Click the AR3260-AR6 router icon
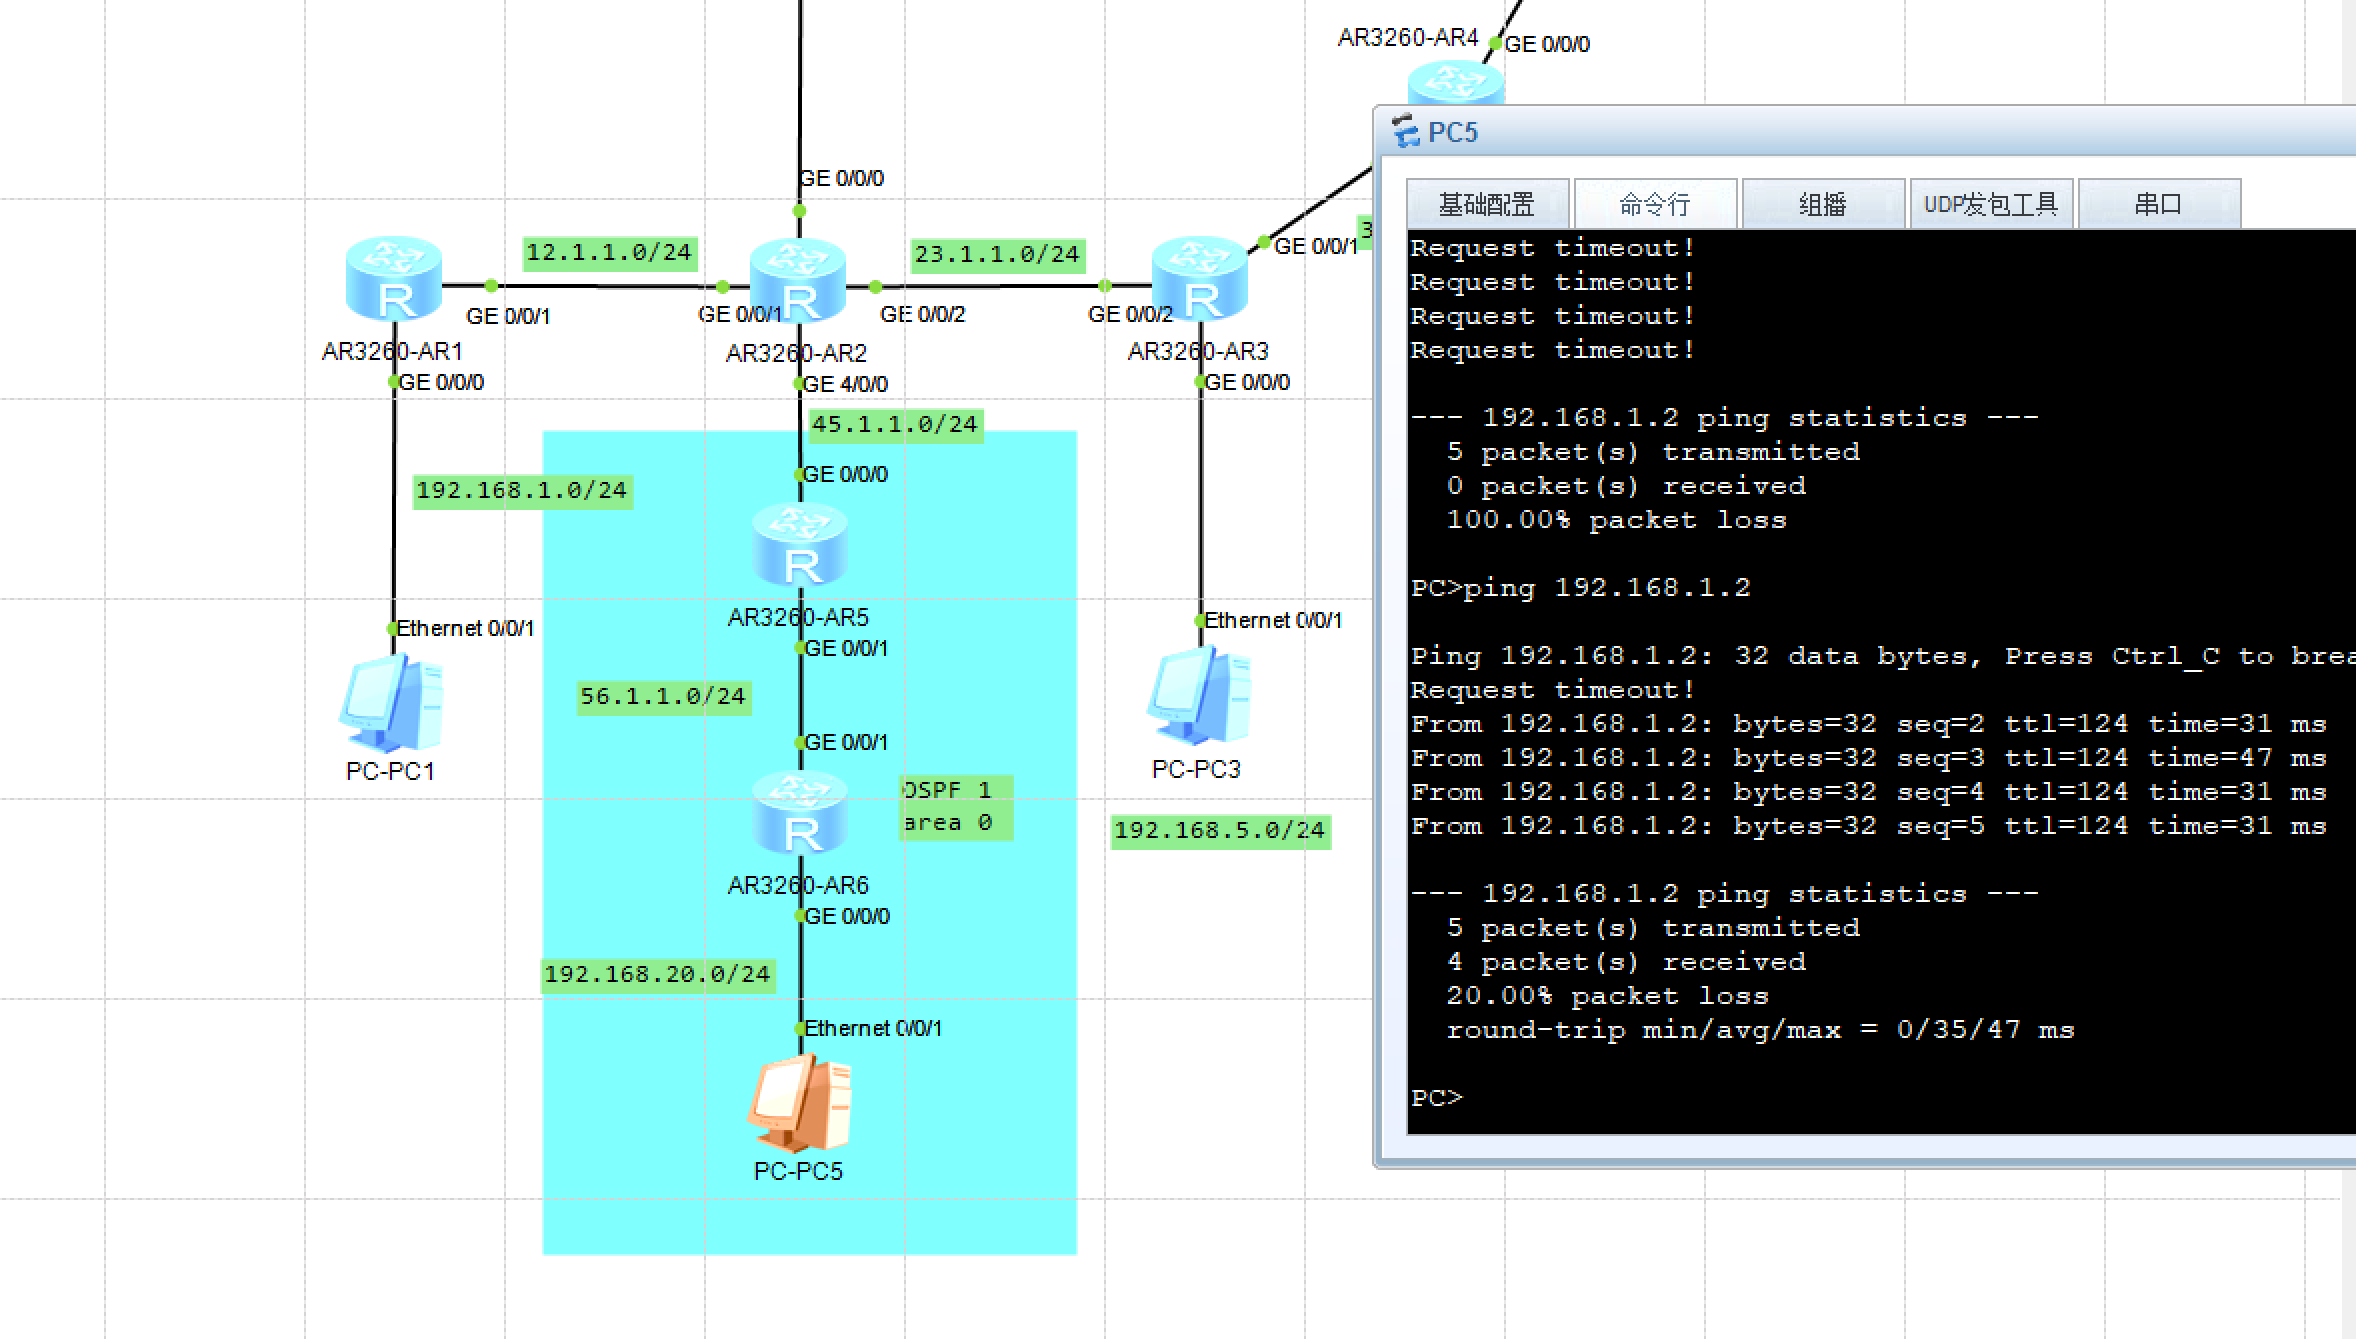Screen dimensions: 2356x1339 (x=800, y=813)
